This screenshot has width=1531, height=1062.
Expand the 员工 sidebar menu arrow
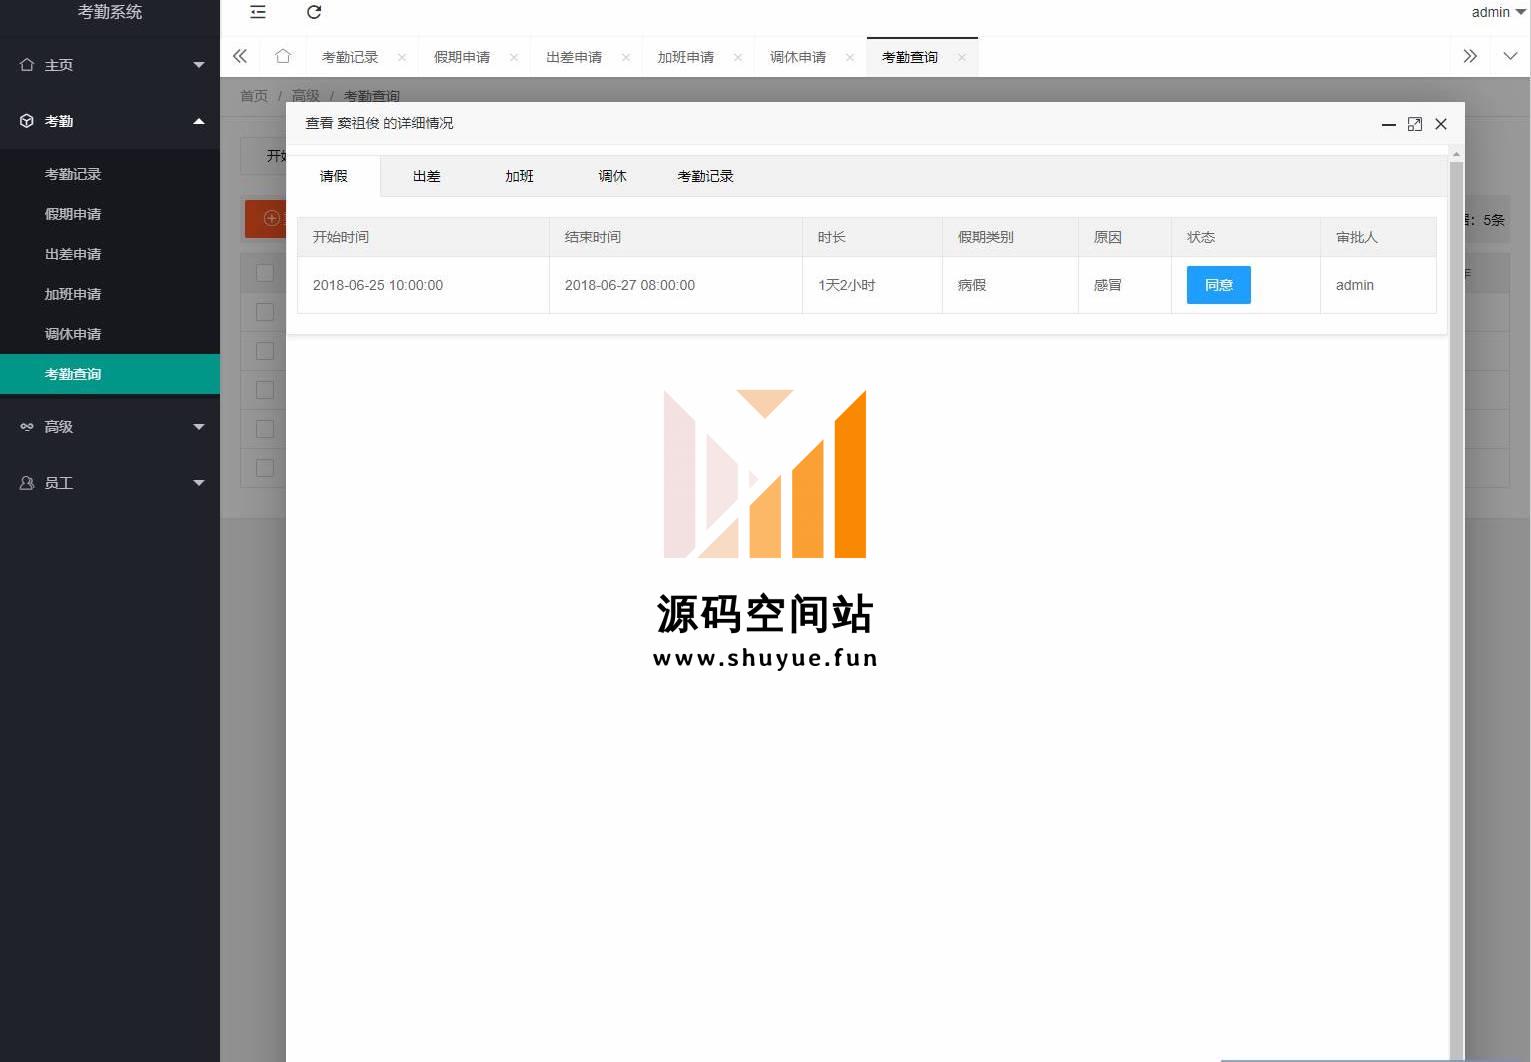point(199,483)
